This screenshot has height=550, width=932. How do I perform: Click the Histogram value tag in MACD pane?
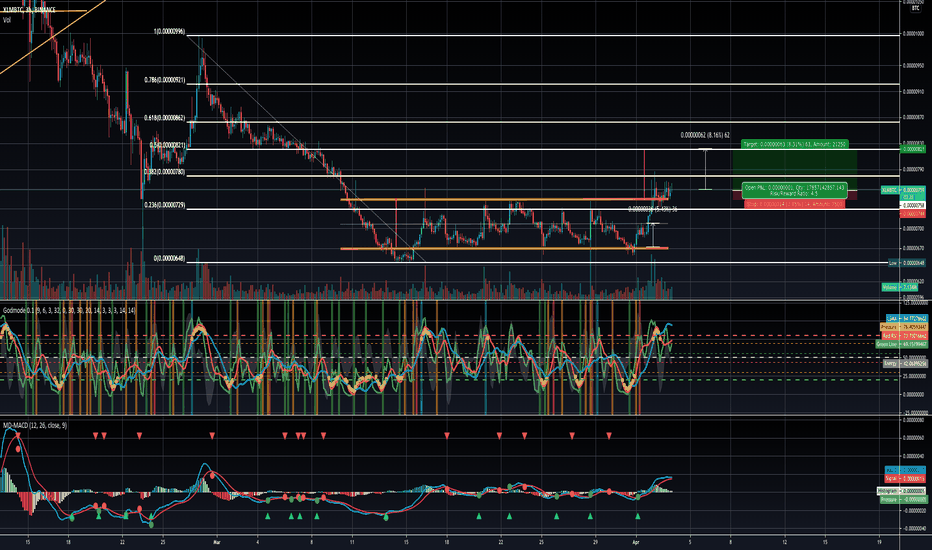901,491
